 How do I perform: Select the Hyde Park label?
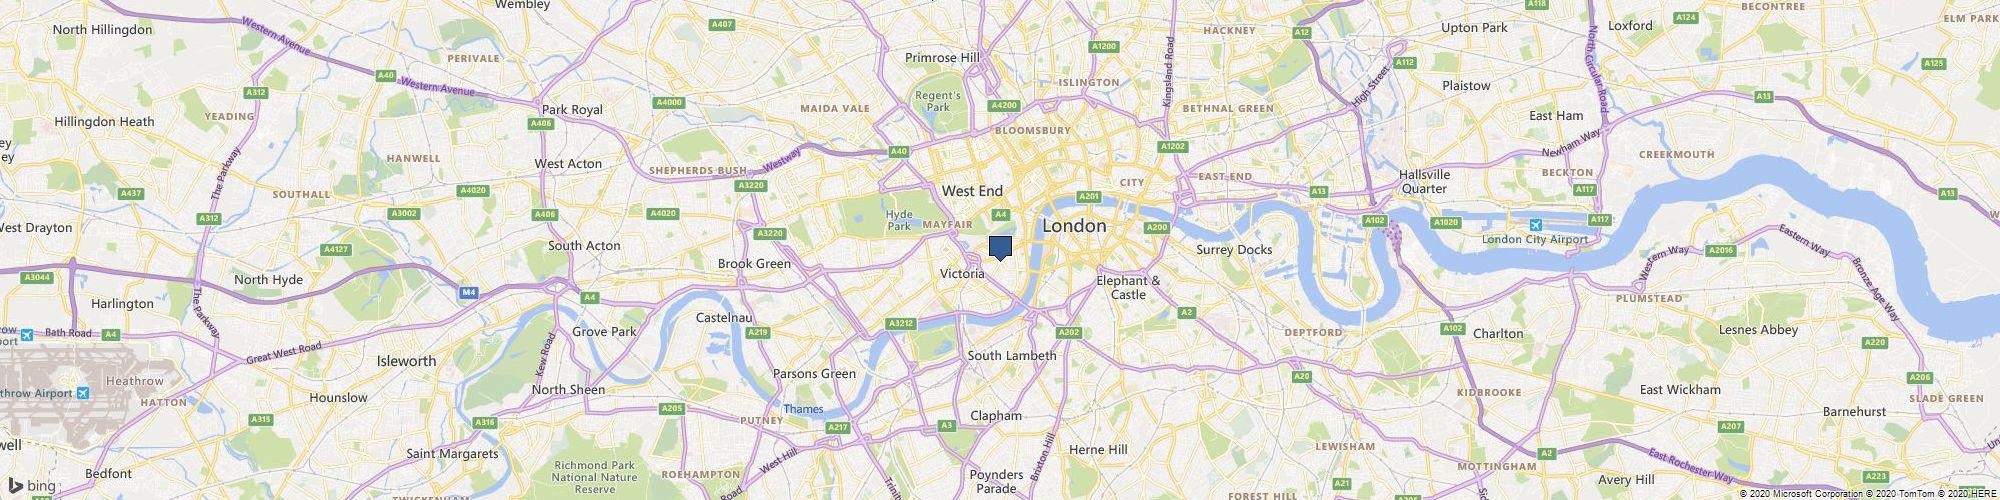899,220
